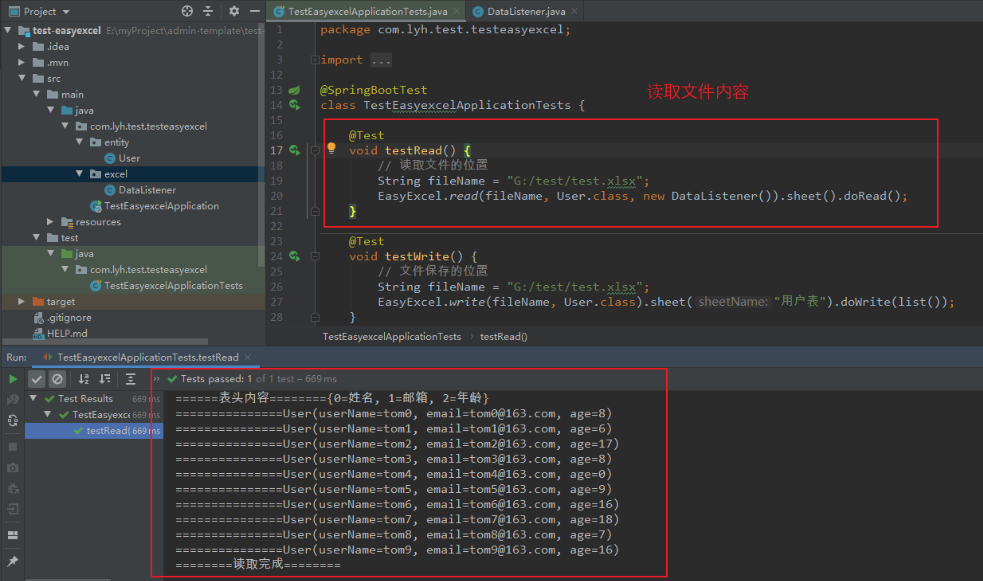Click run test gutter icon at line 17
Screen dimensions: 983x581
[x=294, y=150]
